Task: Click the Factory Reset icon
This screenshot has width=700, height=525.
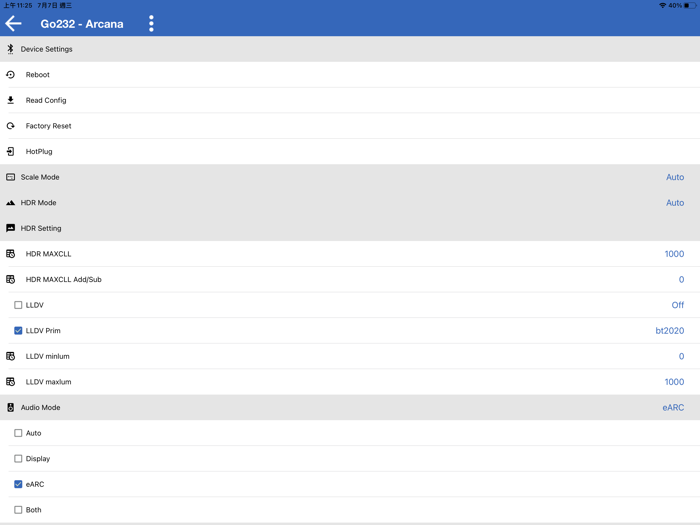Action: point(10,126)
